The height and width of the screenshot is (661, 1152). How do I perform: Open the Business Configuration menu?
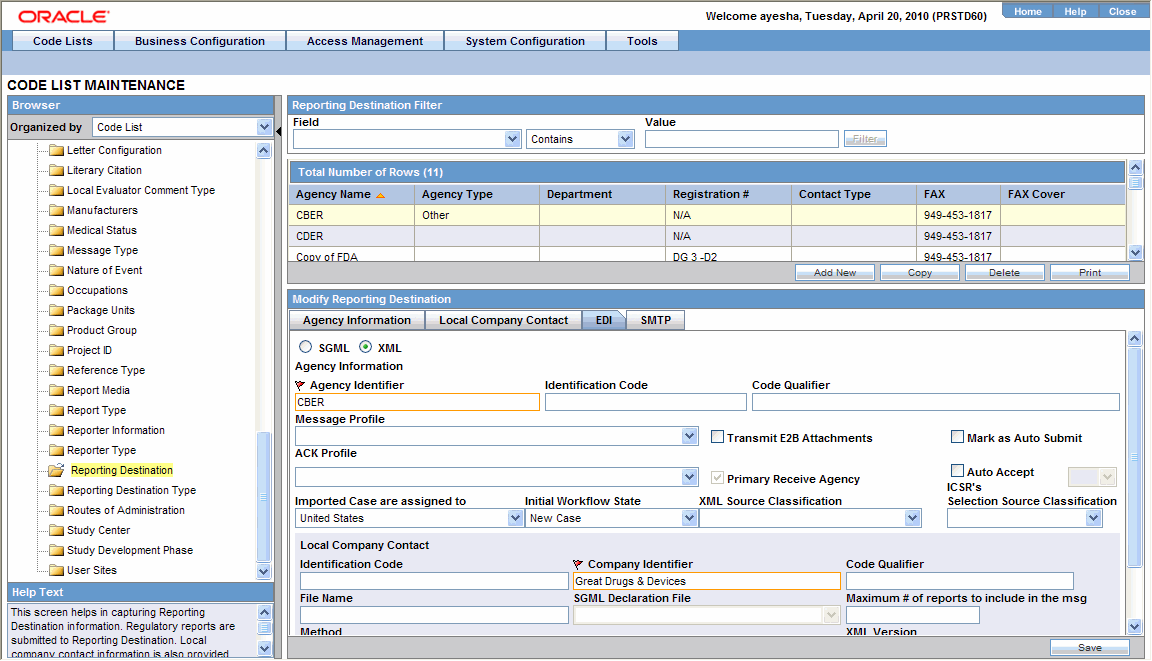pyautogui.click(x=200, y=41)
